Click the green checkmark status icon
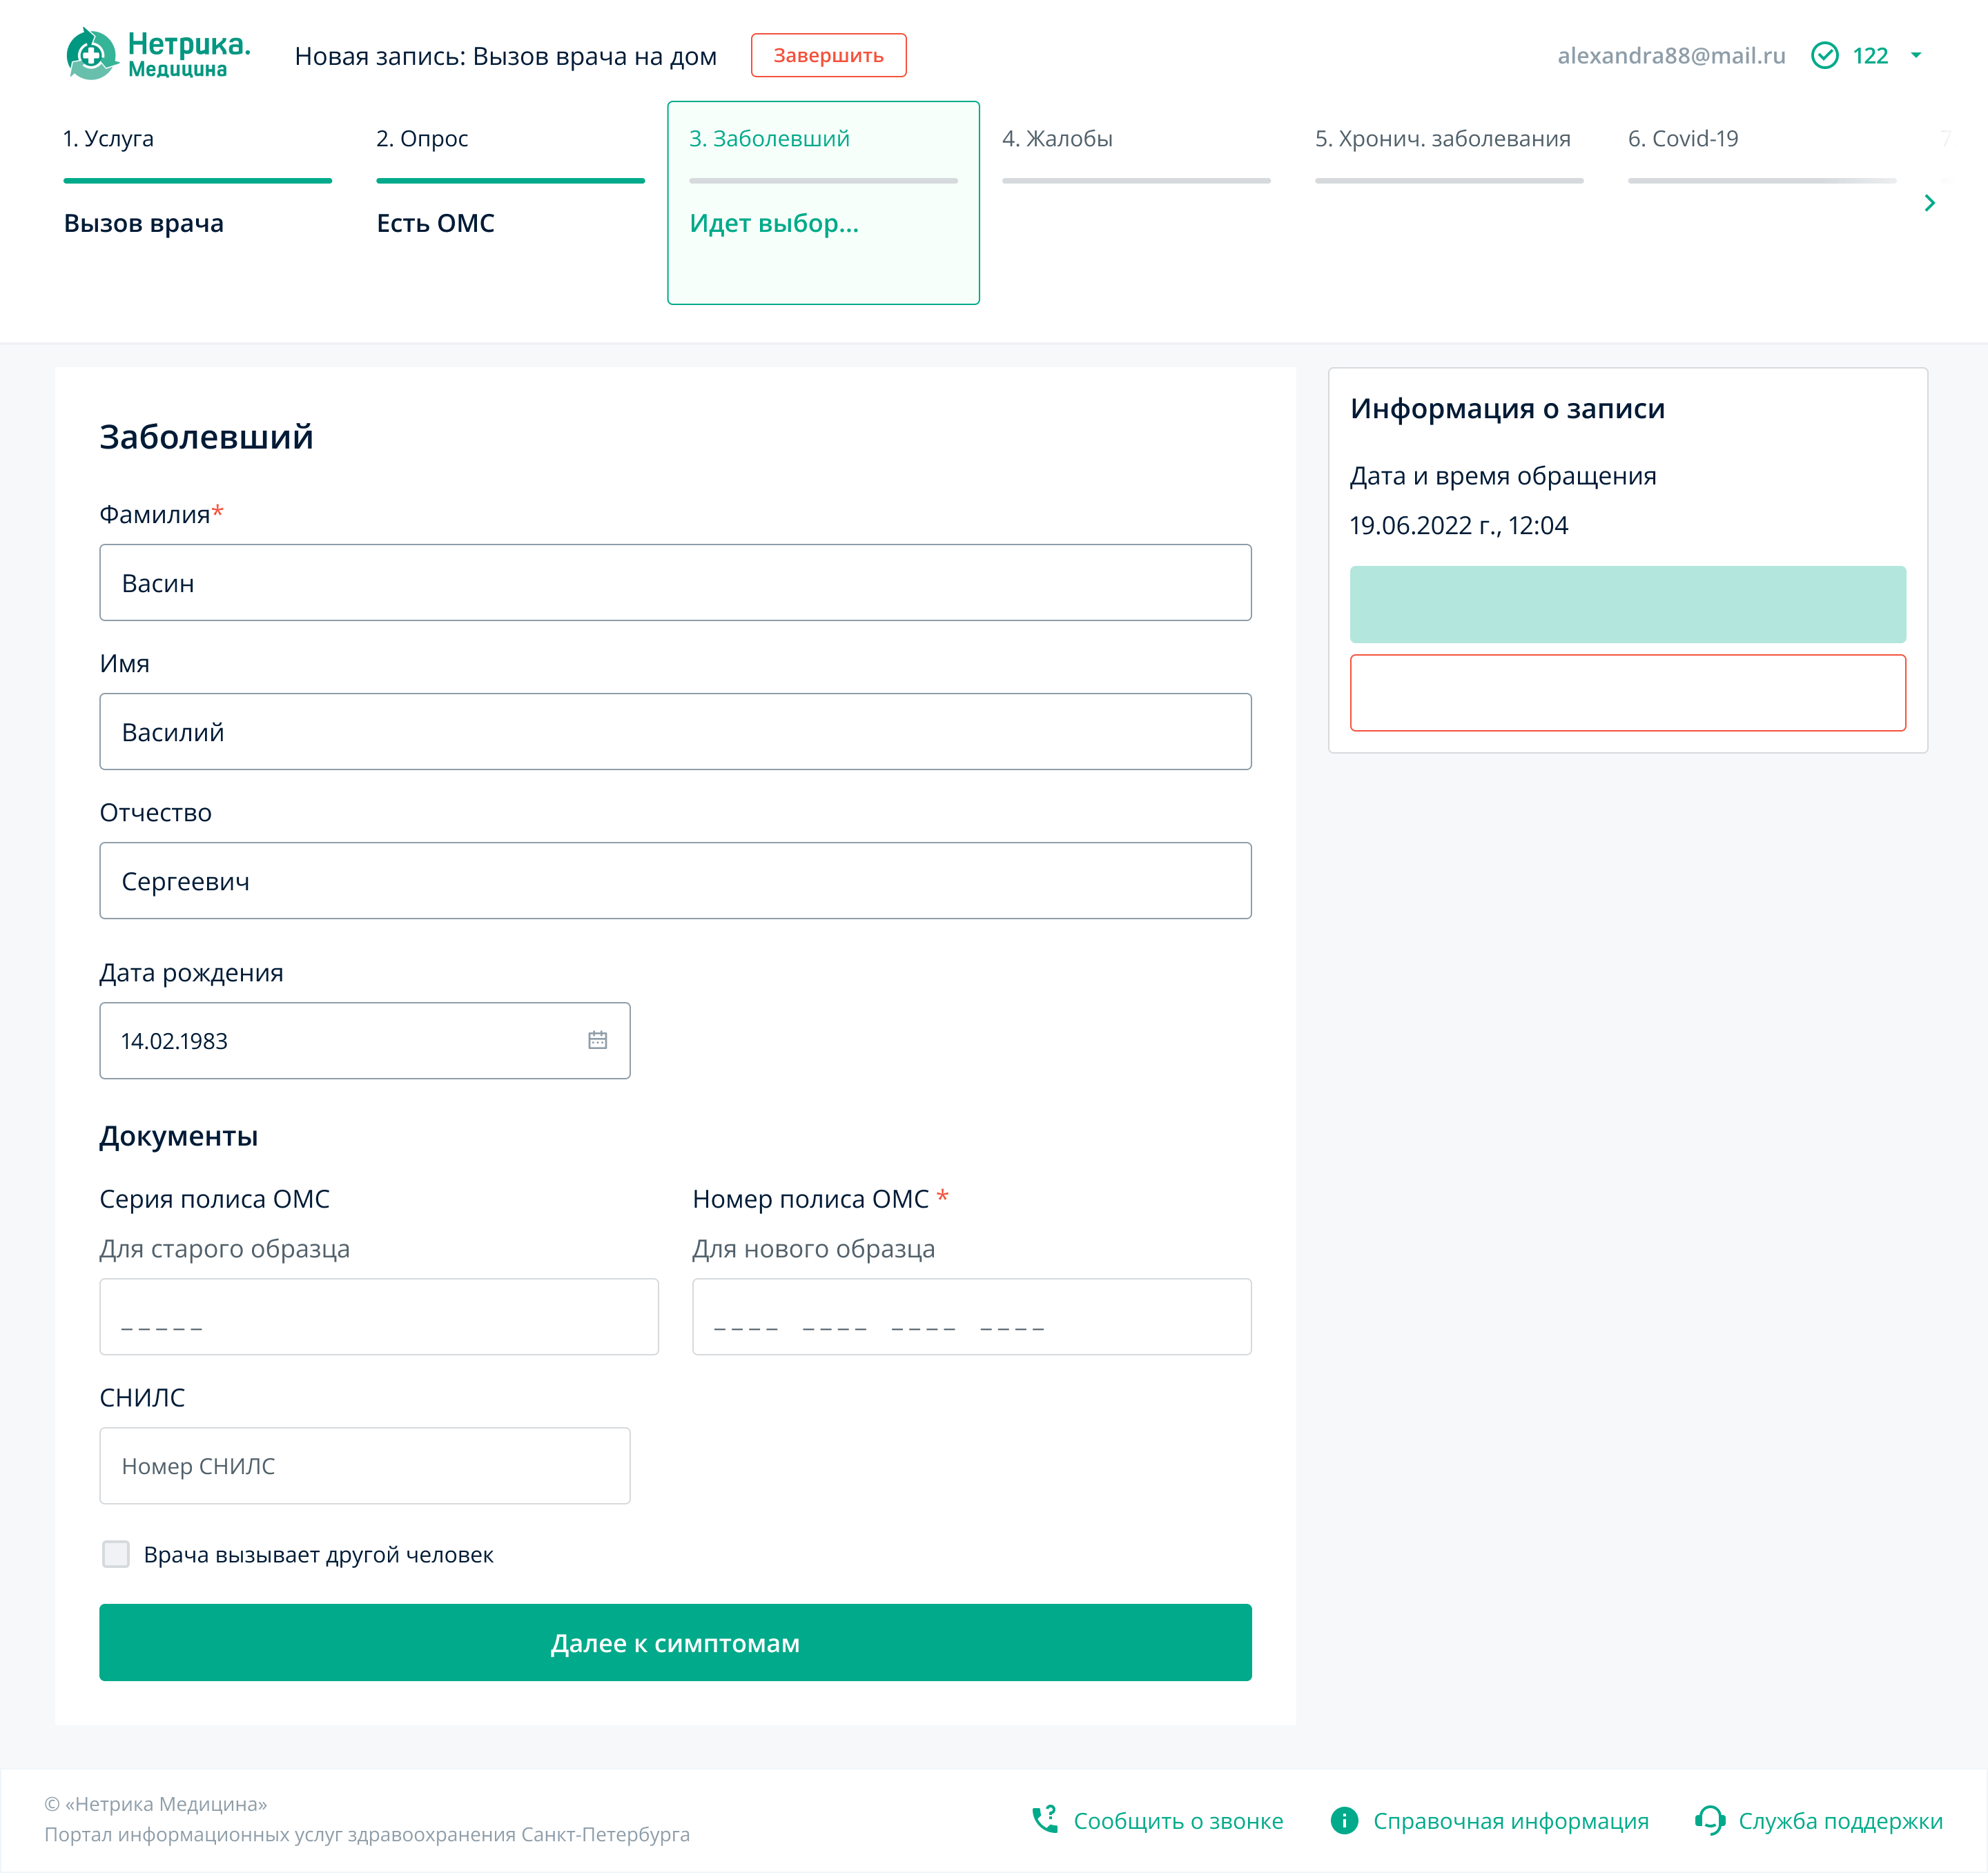Viewport: 1988px width, 1873px height. tap(1824, 55)
